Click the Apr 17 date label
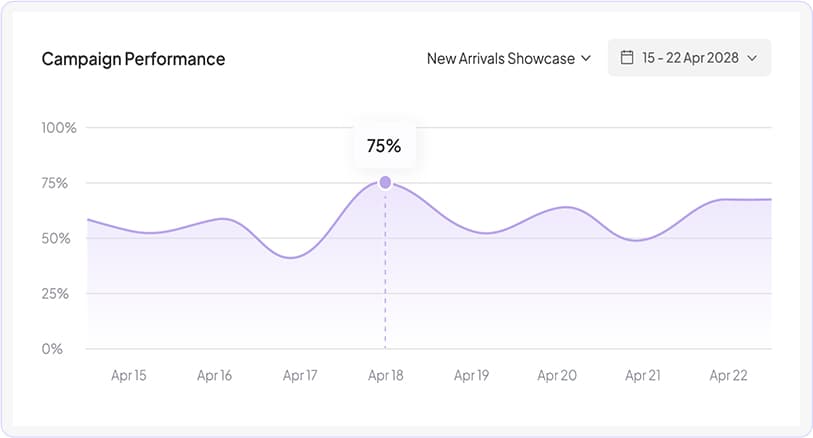Viewport: 813px width, 438px height. [x=300, y=376]
